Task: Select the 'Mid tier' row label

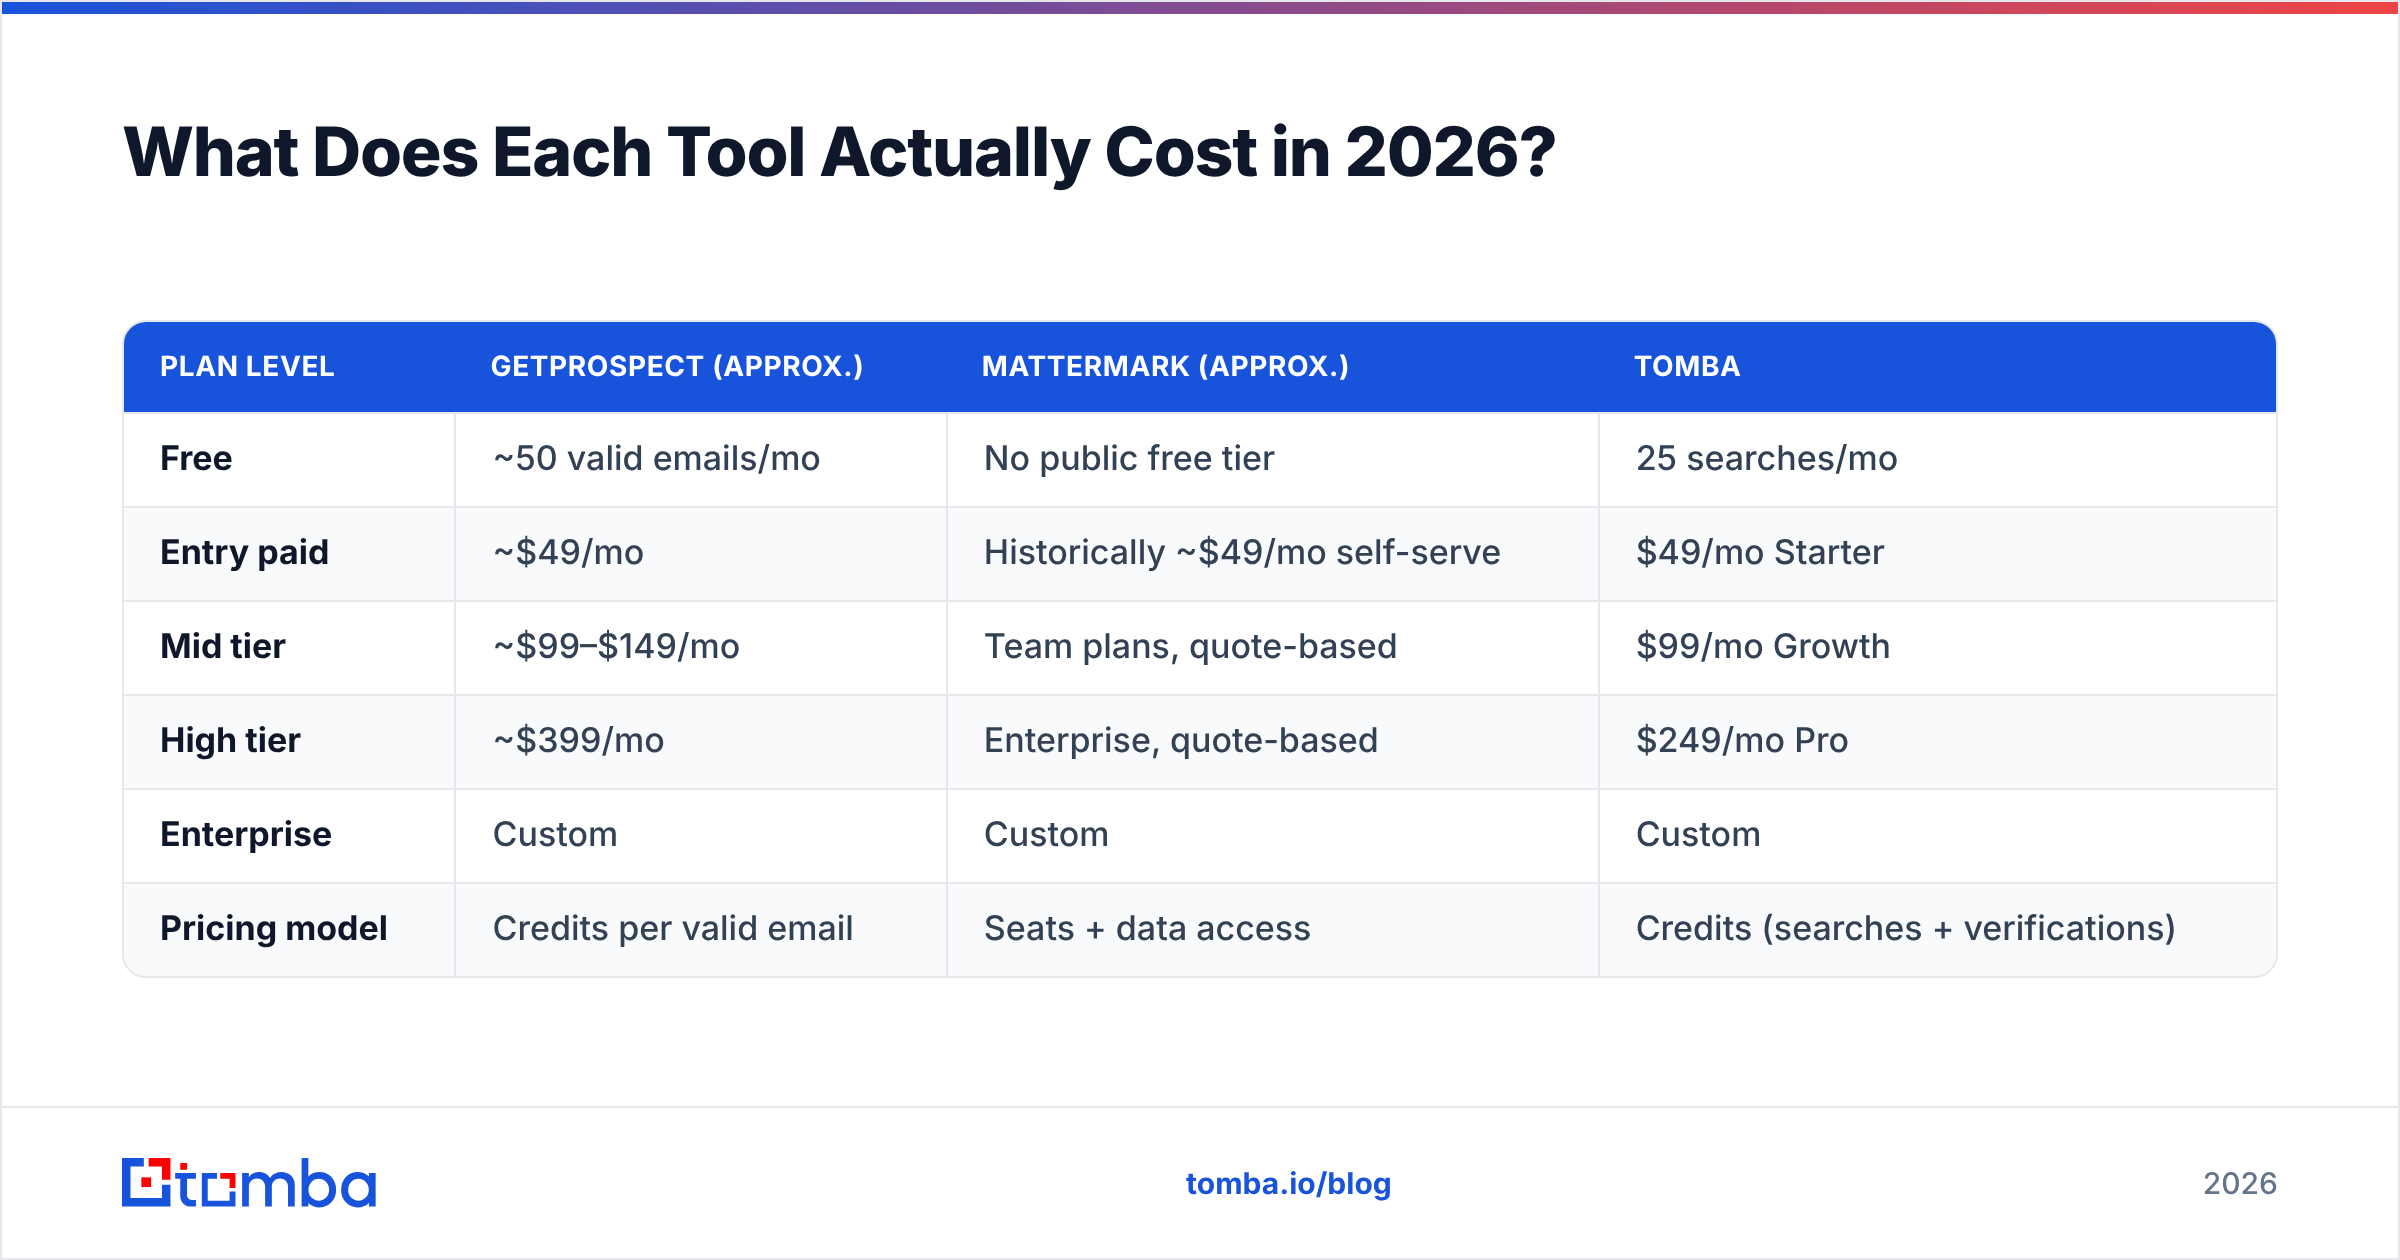Action: 223,646
